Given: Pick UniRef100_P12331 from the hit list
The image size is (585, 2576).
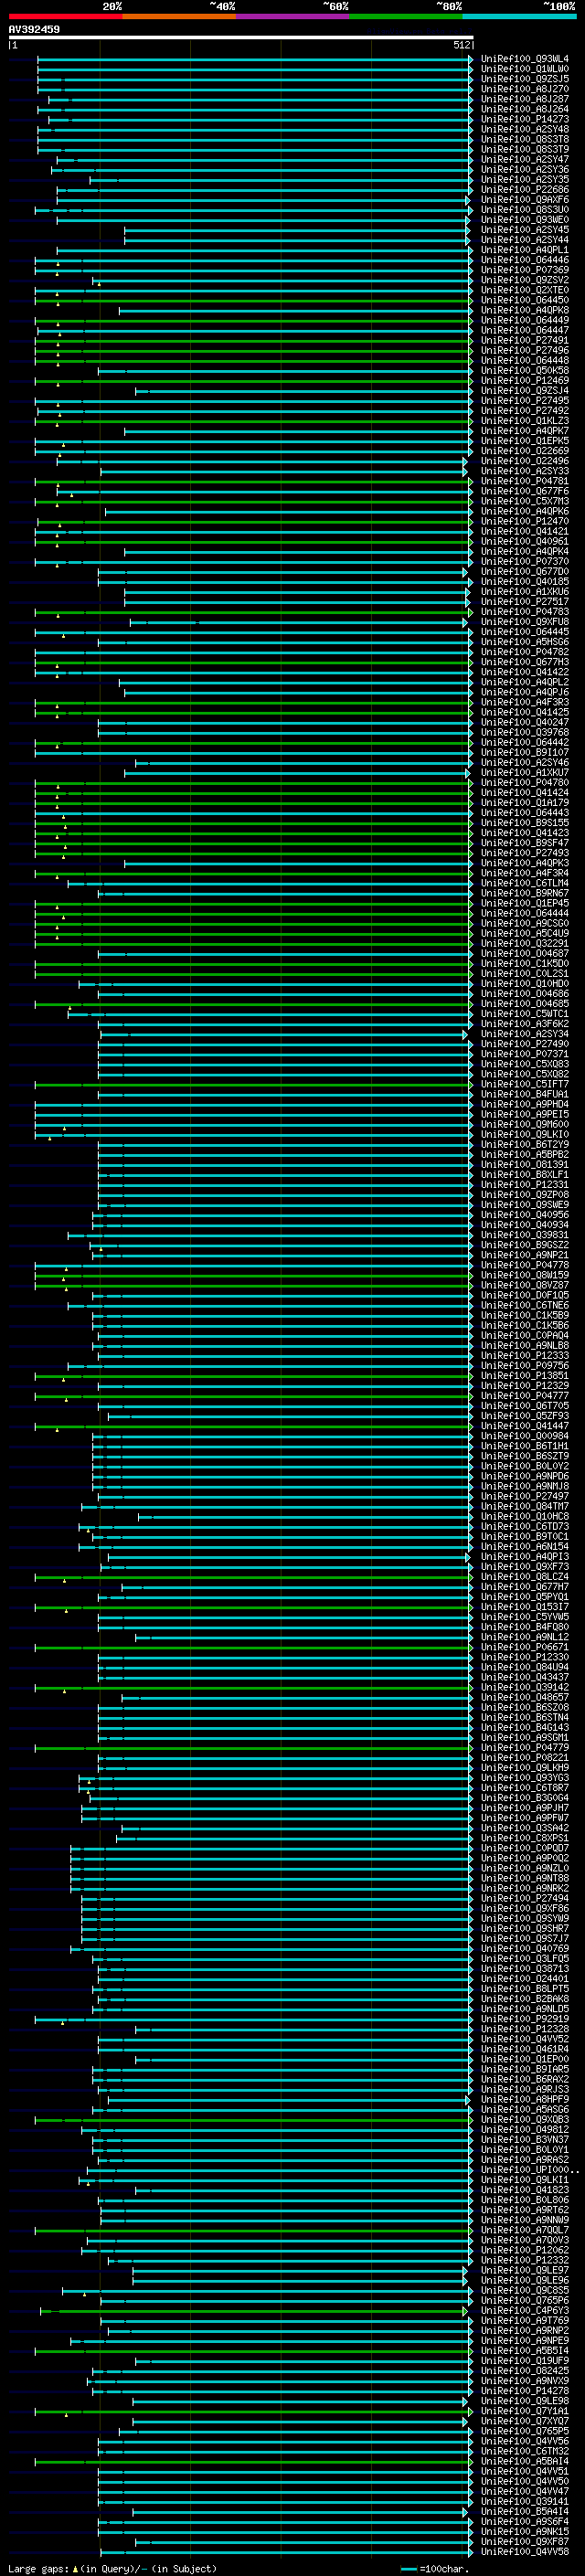Looking at the screenshot, I should (x=525, y=1184).
